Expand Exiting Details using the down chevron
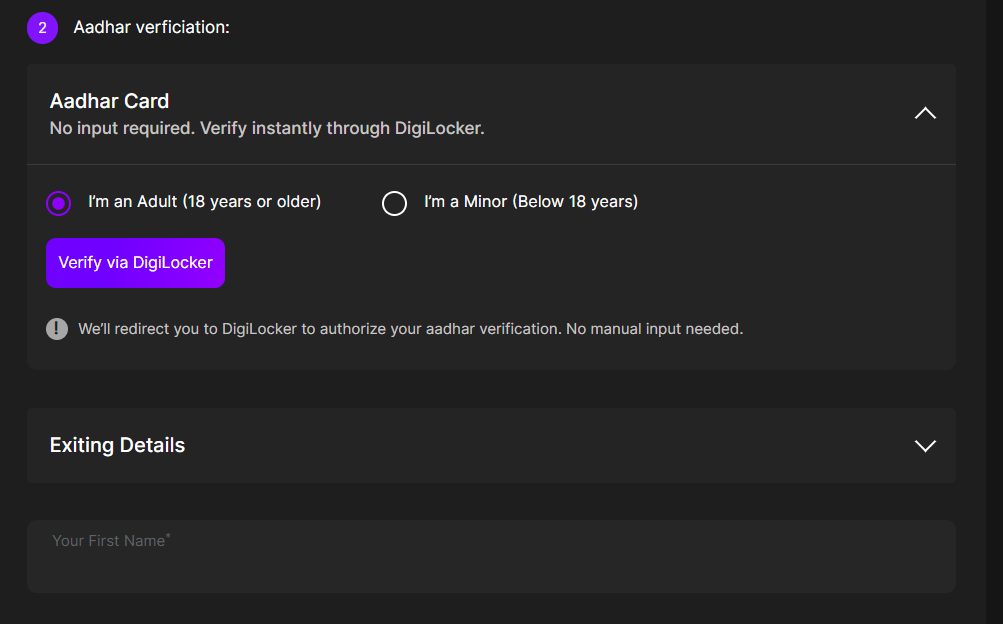This screenshot has height=624, width=1003. [925, 446]
